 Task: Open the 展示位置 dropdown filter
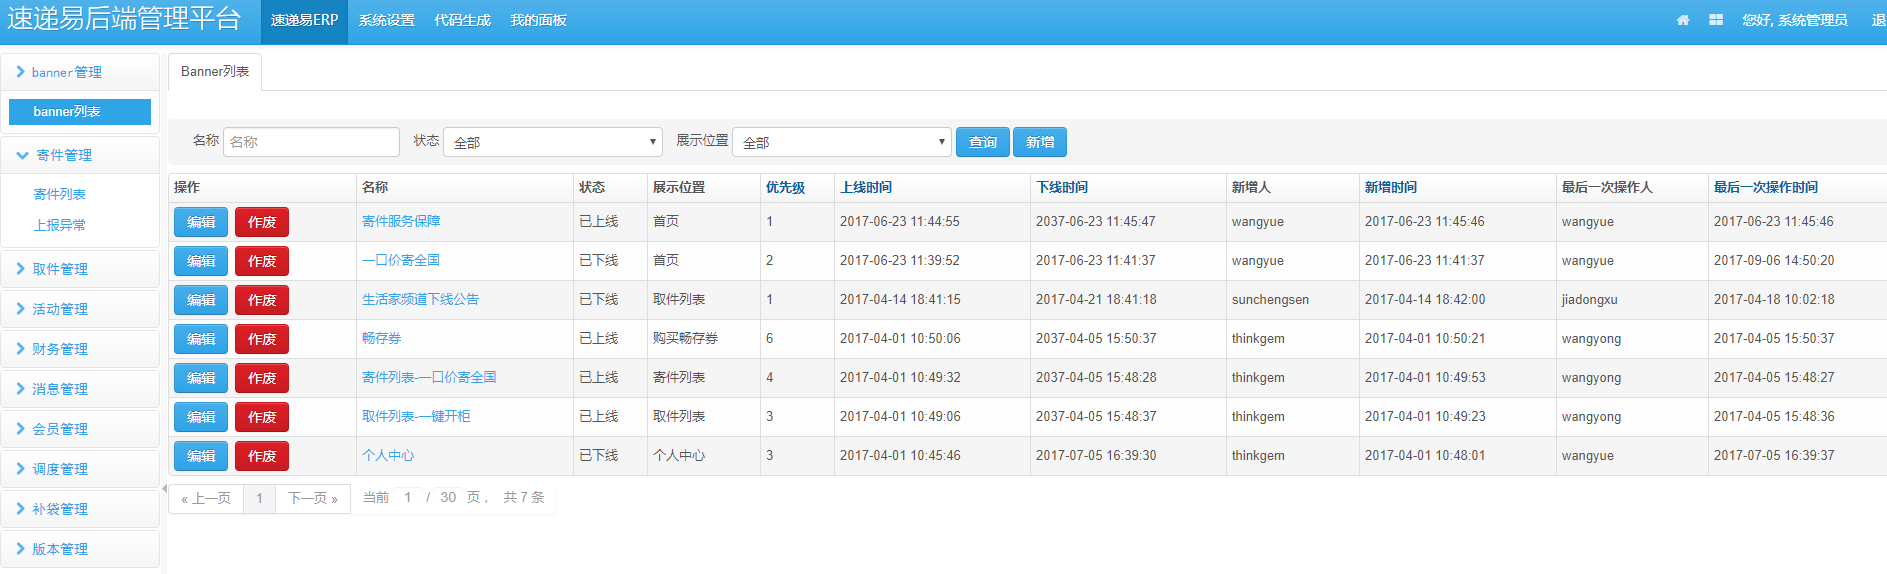[841, 142]
